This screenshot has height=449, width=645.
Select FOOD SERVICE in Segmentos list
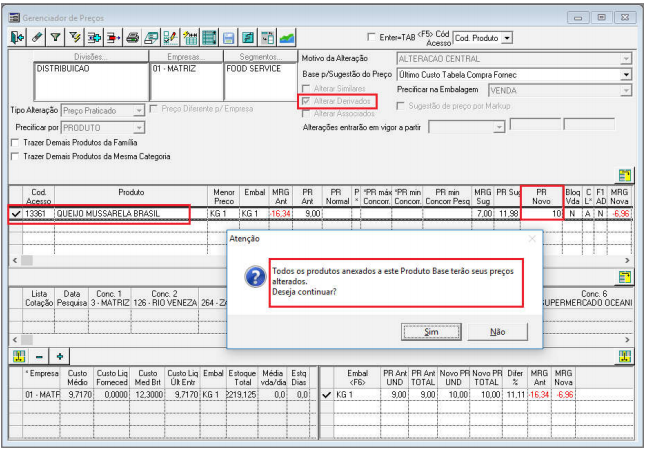254,69
